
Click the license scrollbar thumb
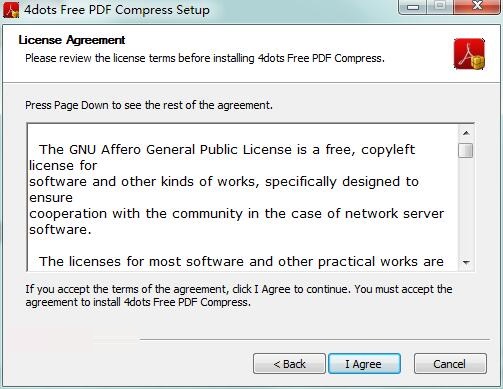pos(466,150)
